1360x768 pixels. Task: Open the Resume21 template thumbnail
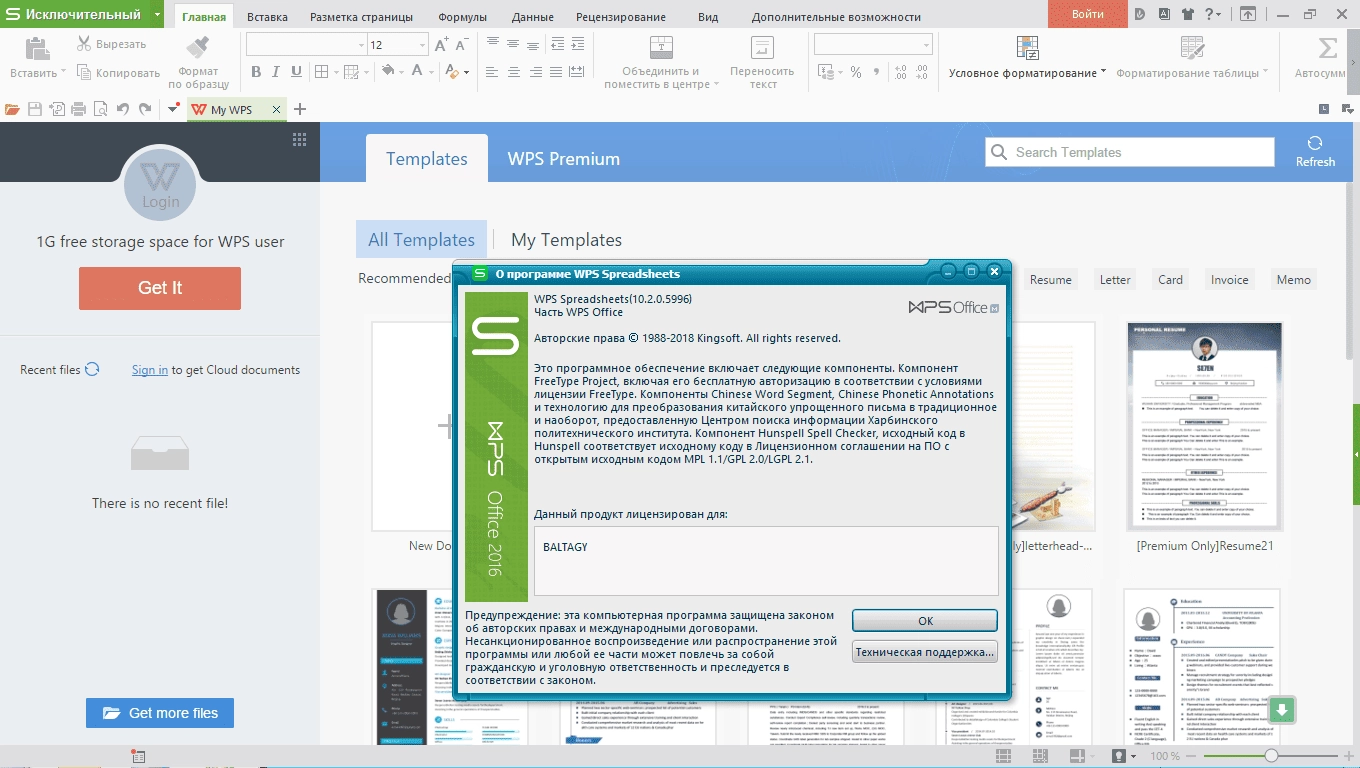[x=1204, y=426]
